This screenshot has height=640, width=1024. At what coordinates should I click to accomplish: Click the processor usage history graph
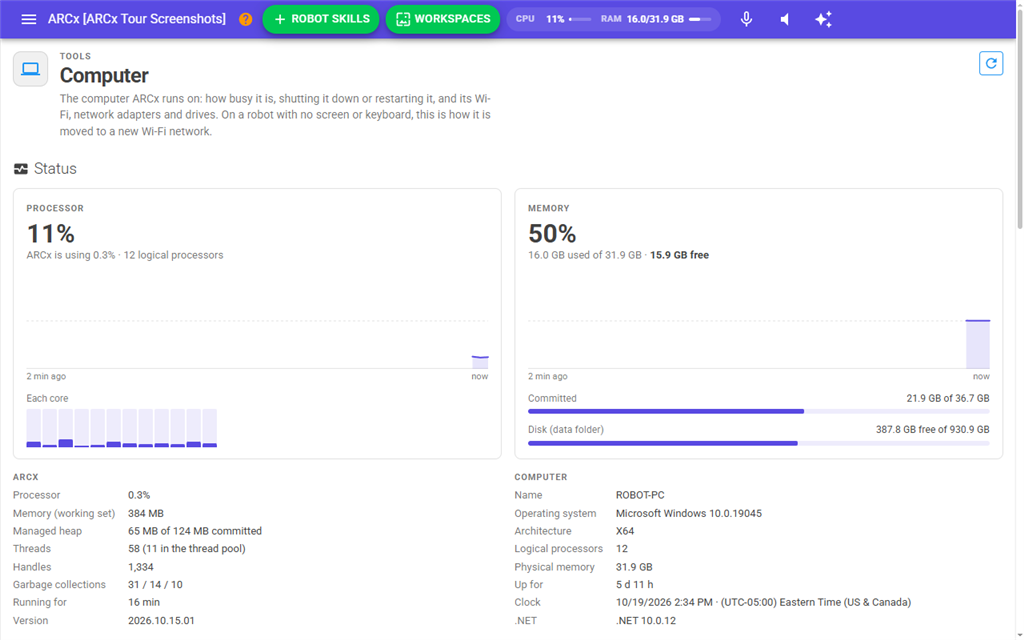point(257,321)
